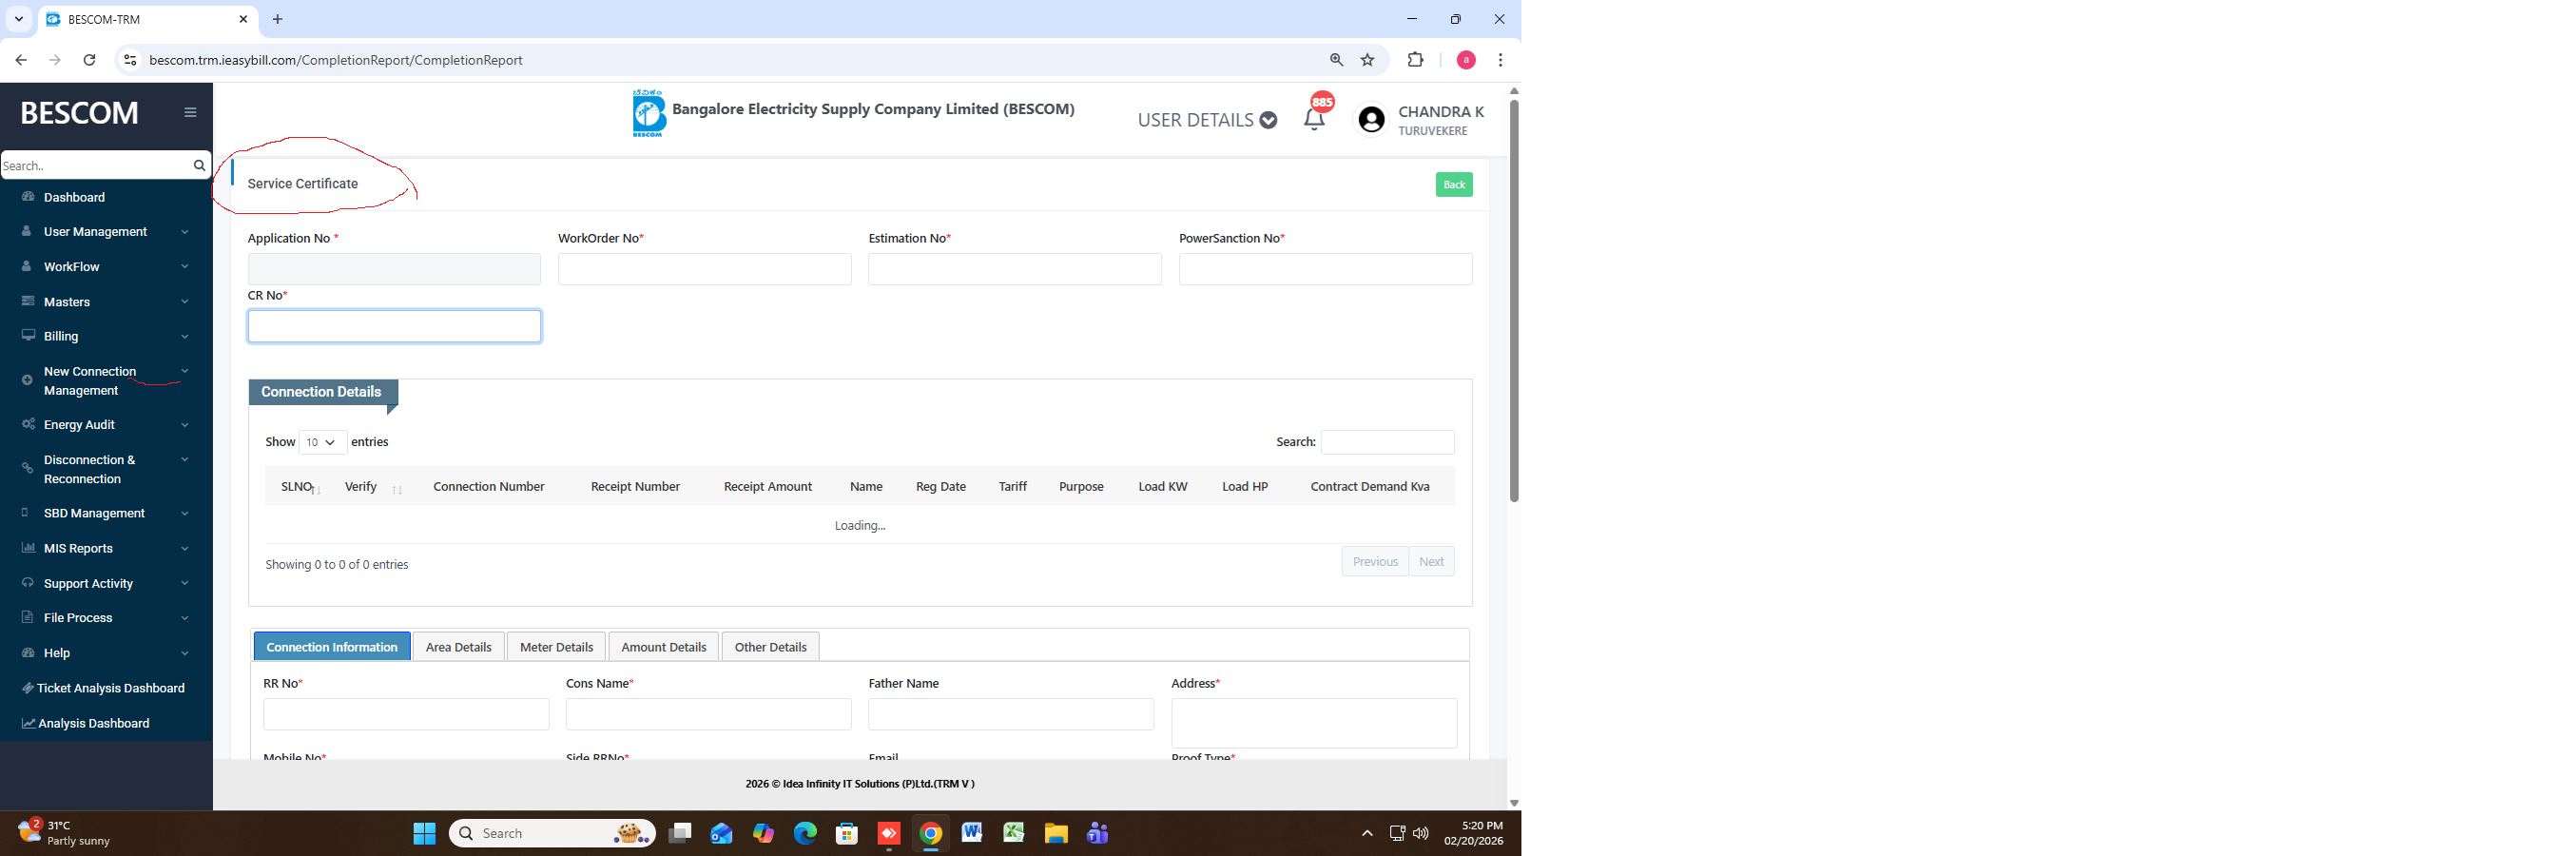Focus the PowerSanction No input field
The width and height of the screenshot is (2576, 856).
click(x=1326, y=269)
